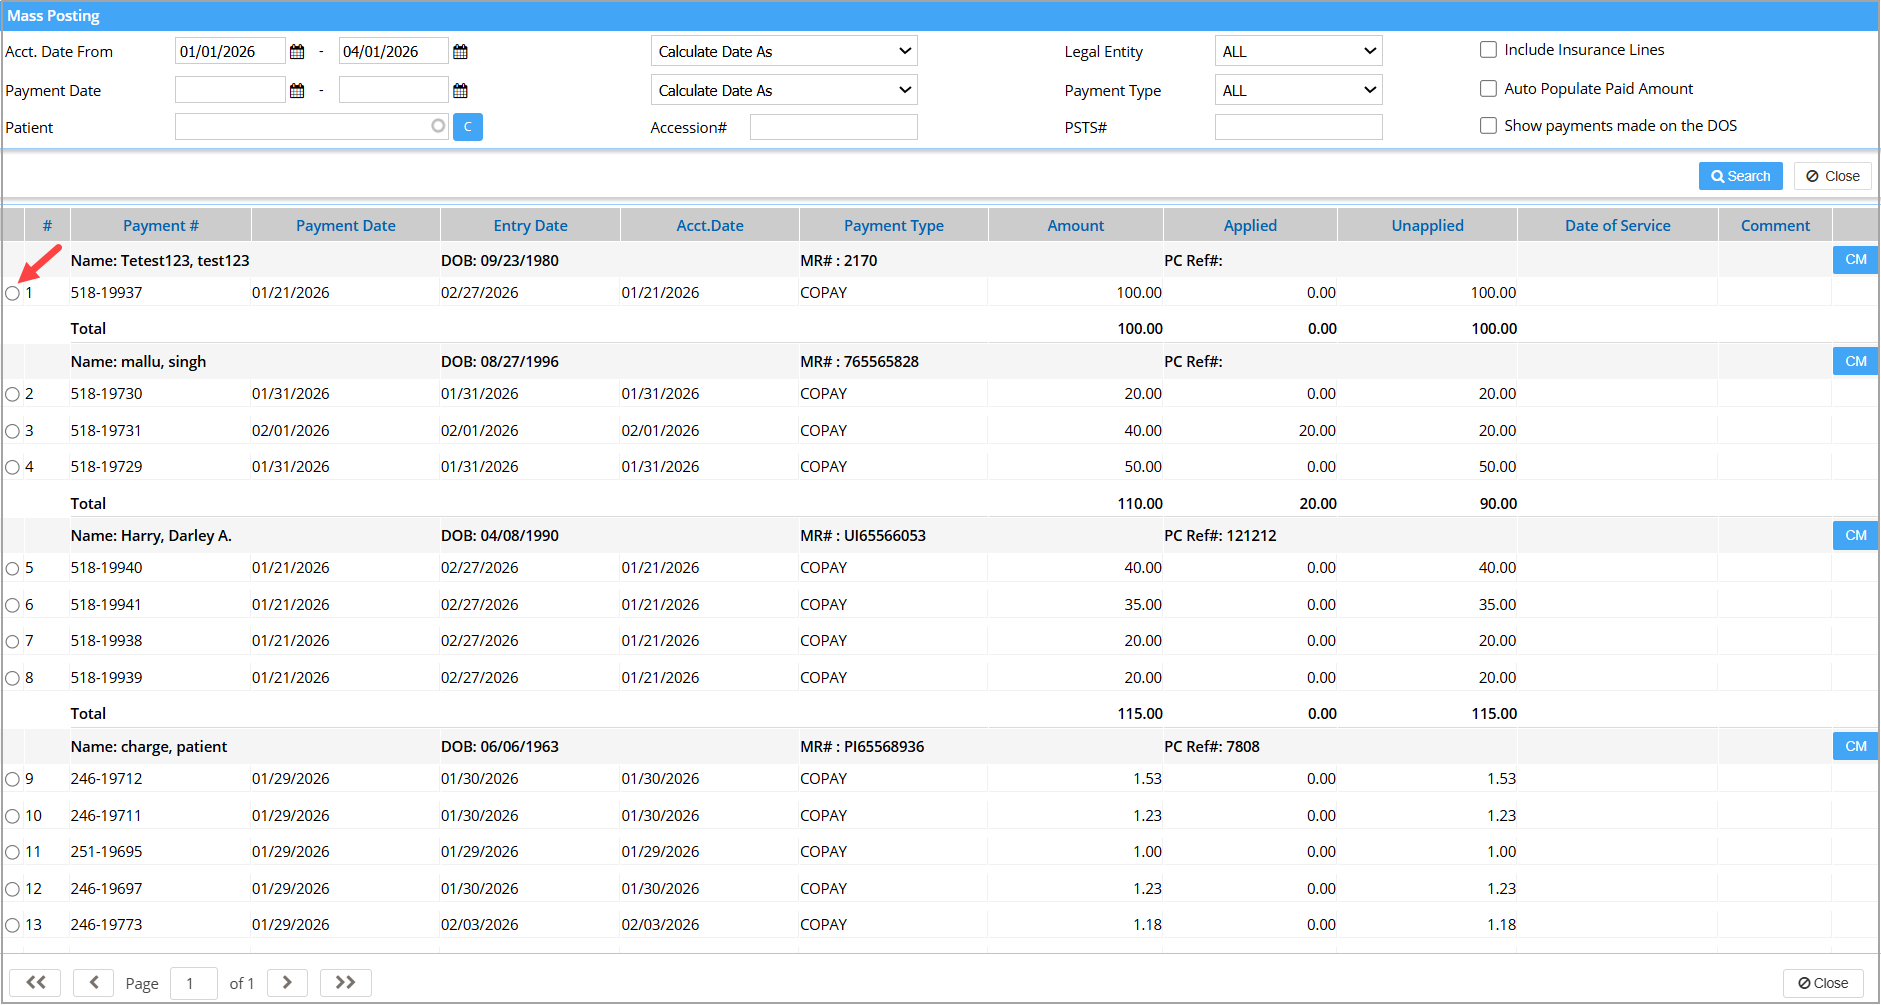Expand Legal Entity dropdown
The width and height of the screenshot is (1881, 1005).
tap(1298, 52)
